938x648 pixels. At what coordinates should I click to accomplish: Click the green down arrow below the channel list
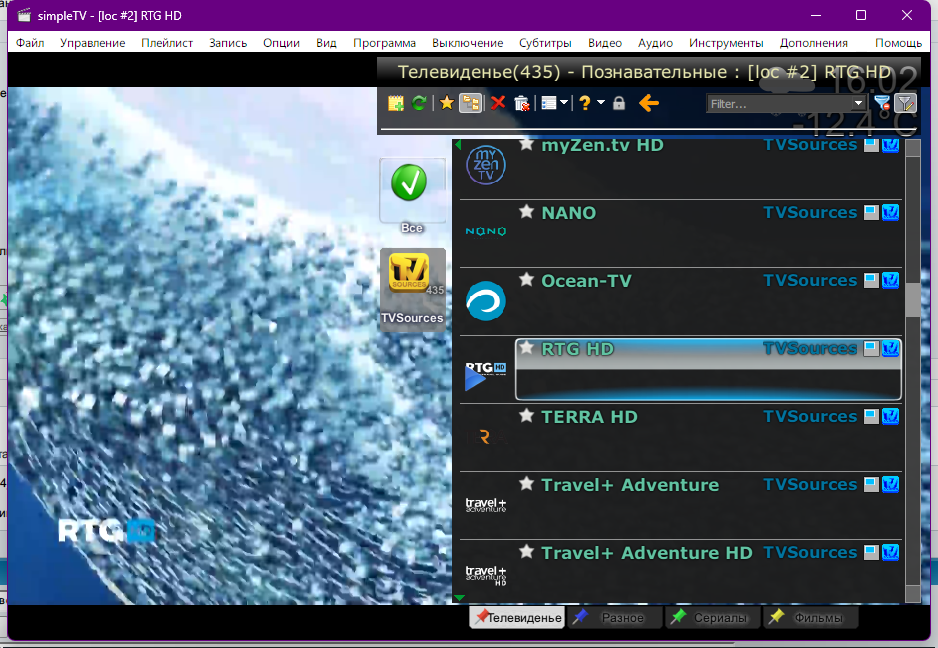(x=459, y=598)
